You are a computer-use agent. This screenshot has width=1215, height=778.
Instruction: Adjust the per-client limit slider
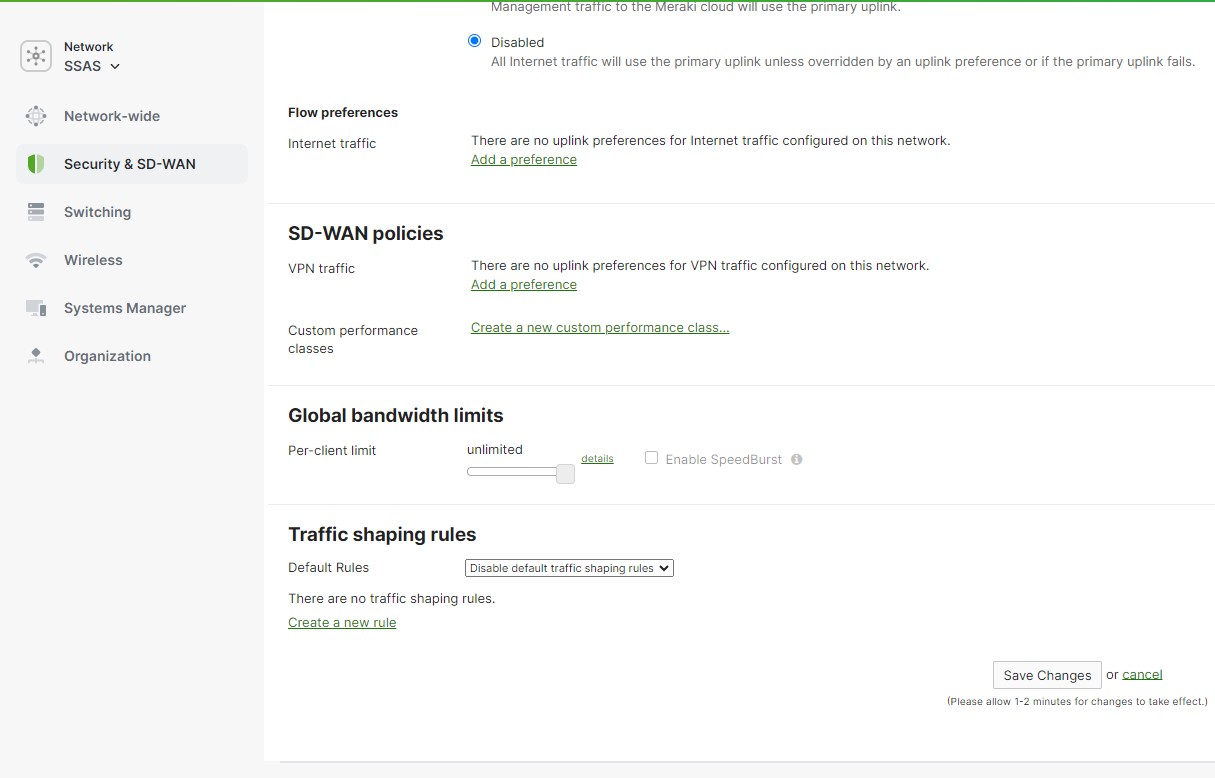[564, 473]
